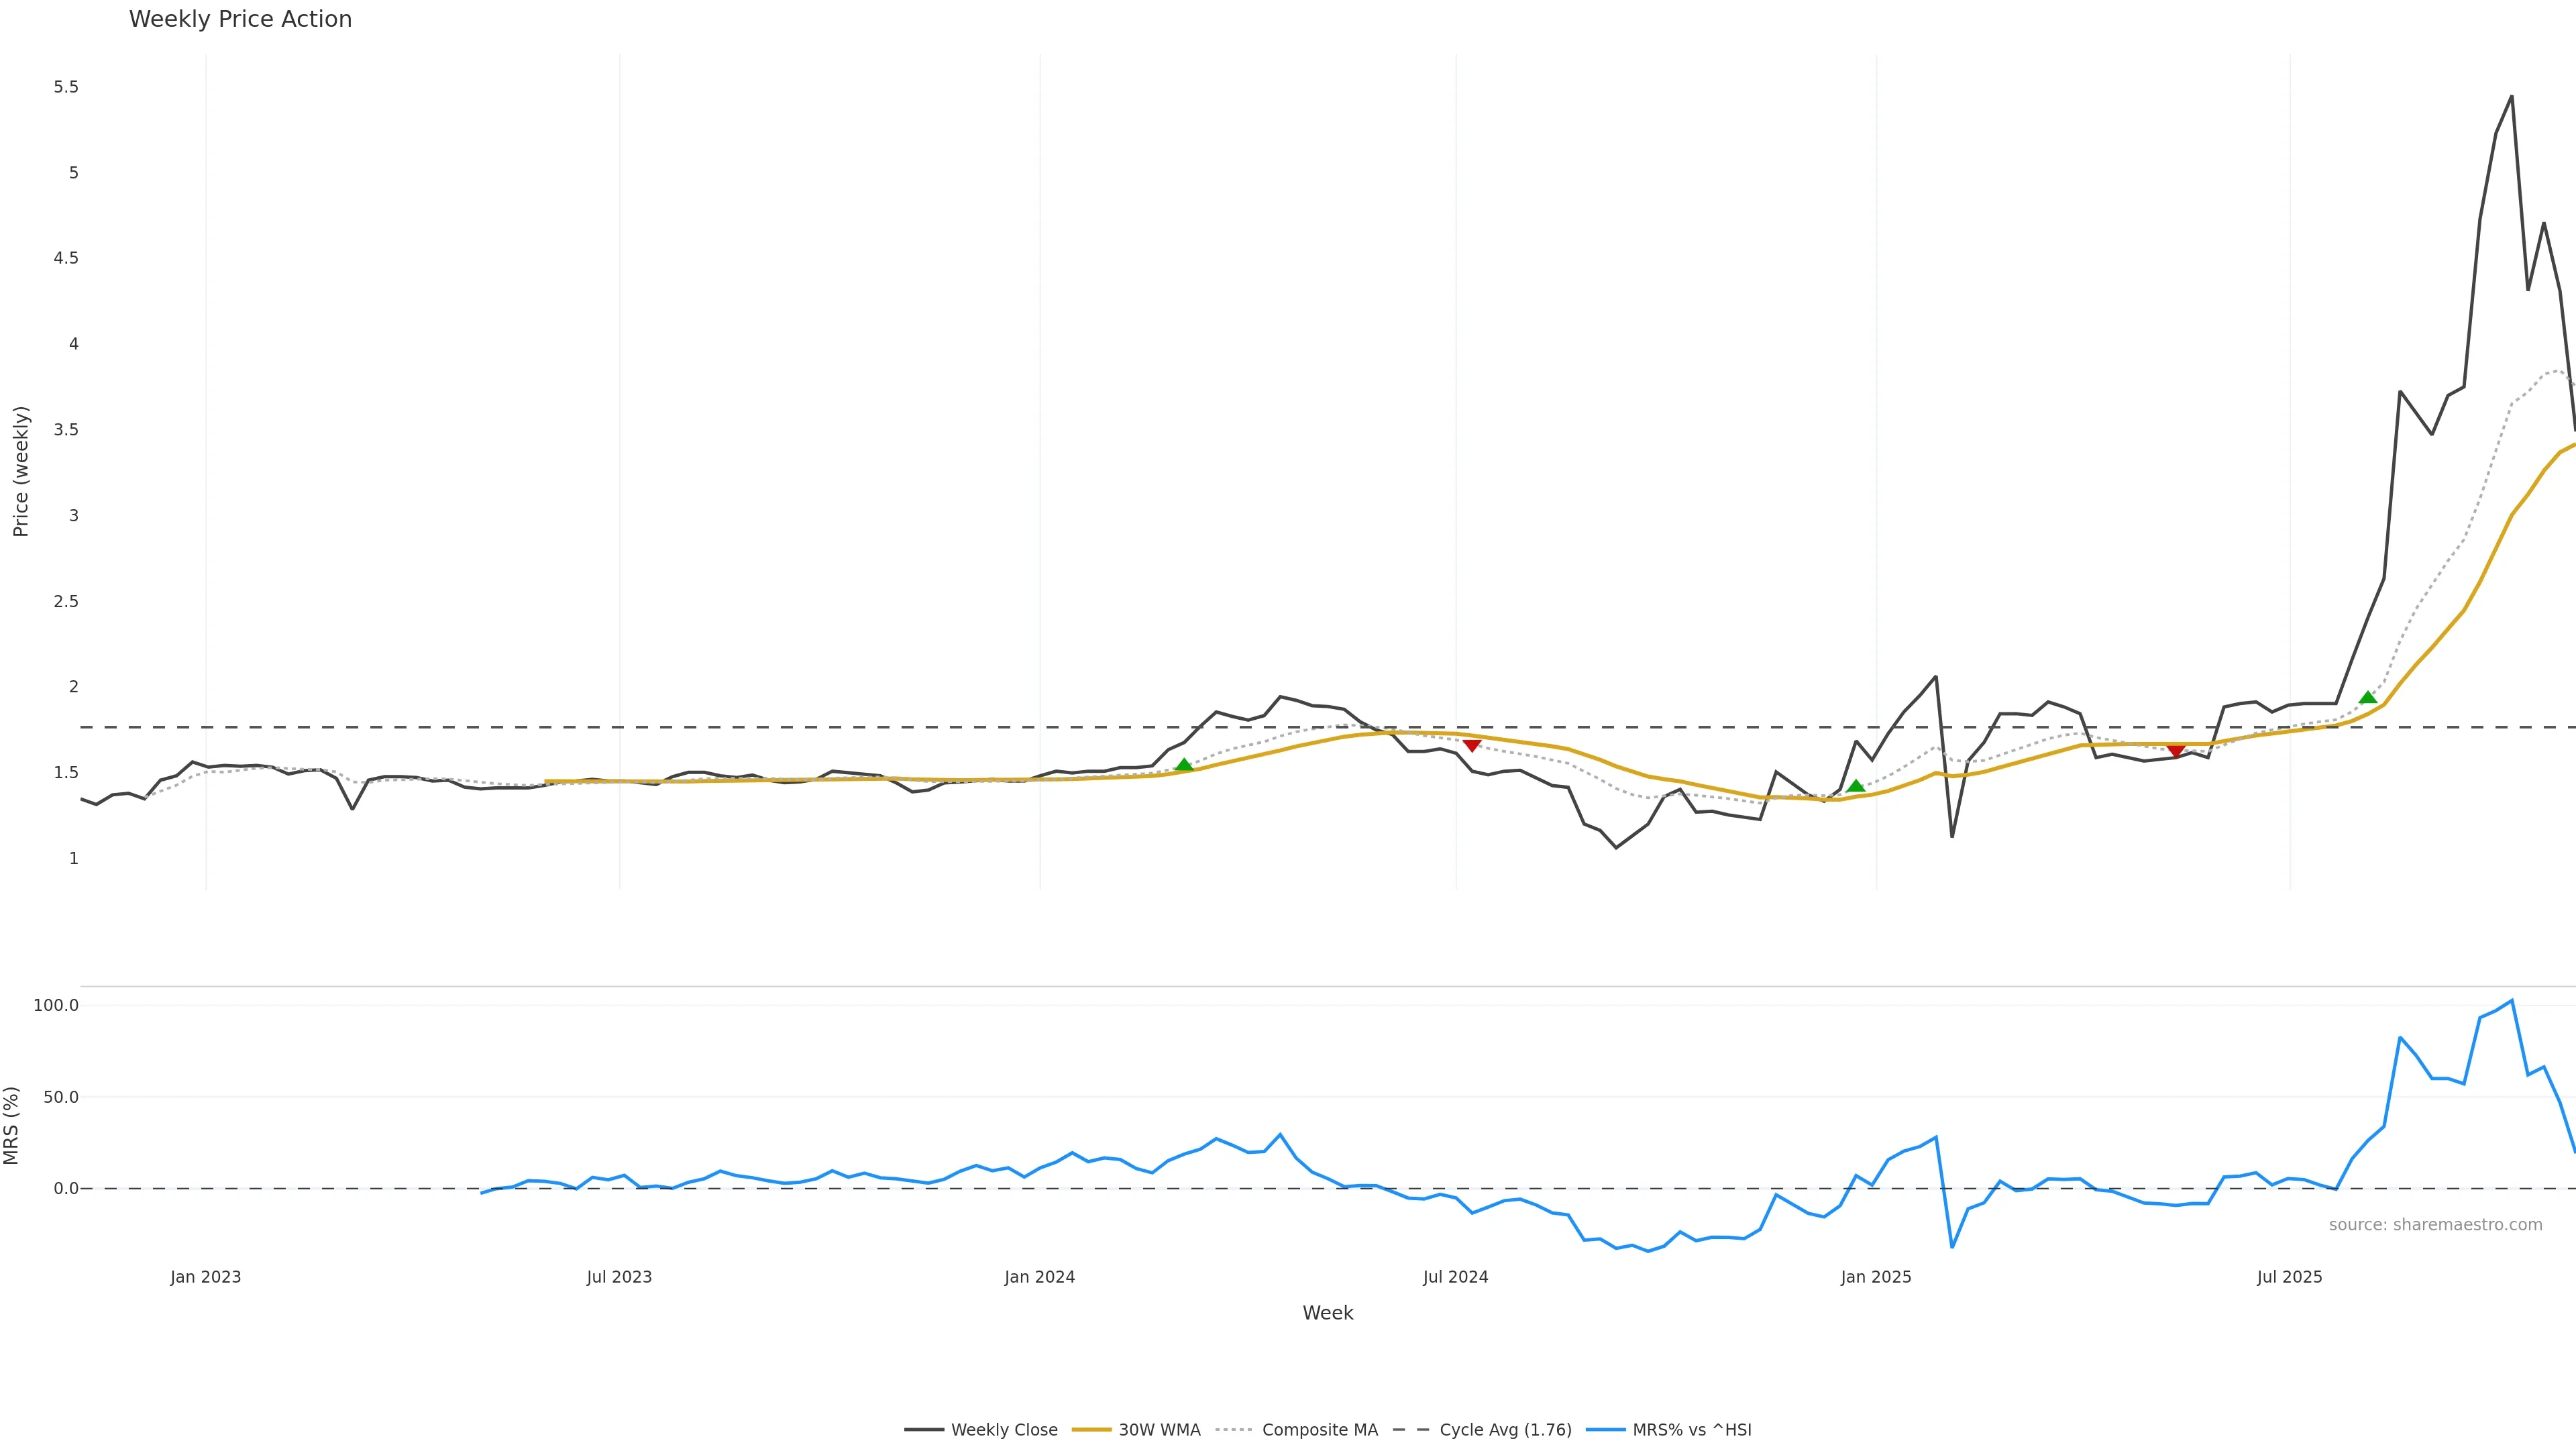Click the green up-triangle marker near August 2025

point(2367,698)
